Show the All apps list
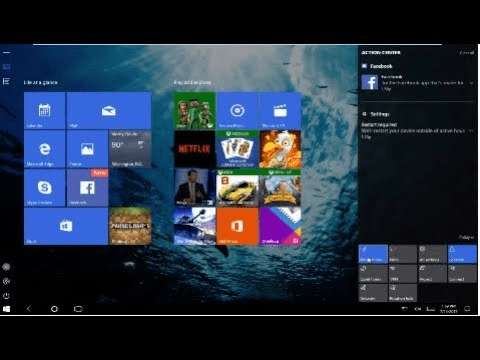The image size is (480, 360). coord(6,81)
